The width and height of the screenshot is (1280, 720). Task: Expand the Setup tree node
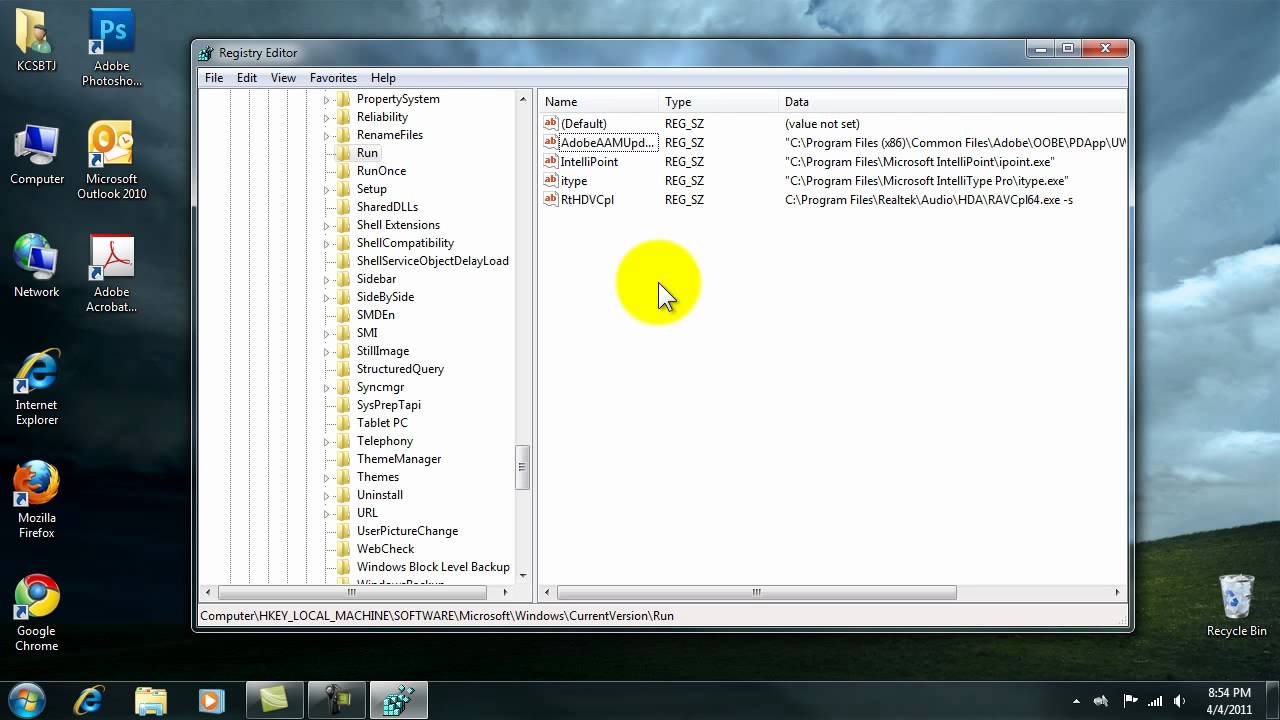(326, 189)
